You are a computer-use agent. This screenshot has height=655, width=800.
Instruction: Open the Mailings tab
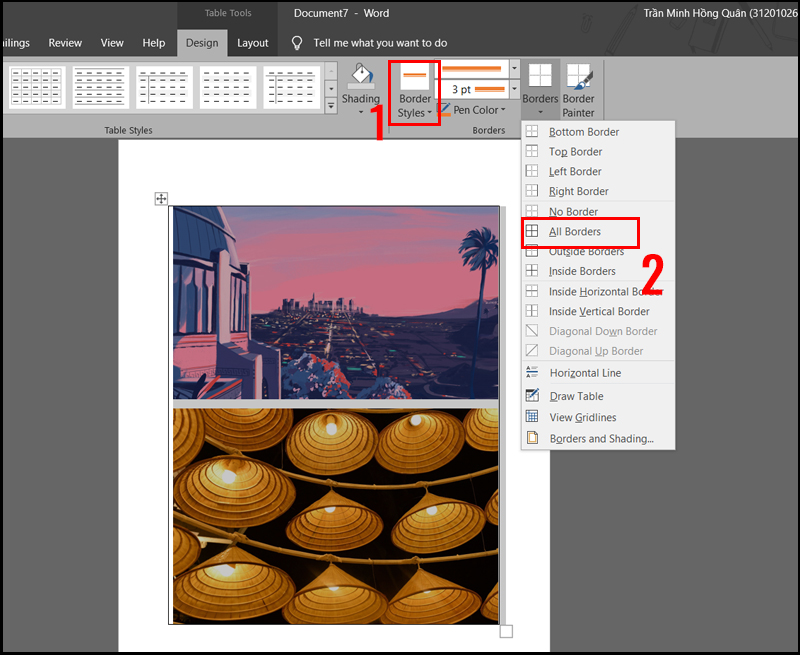(x=15, y=43)
